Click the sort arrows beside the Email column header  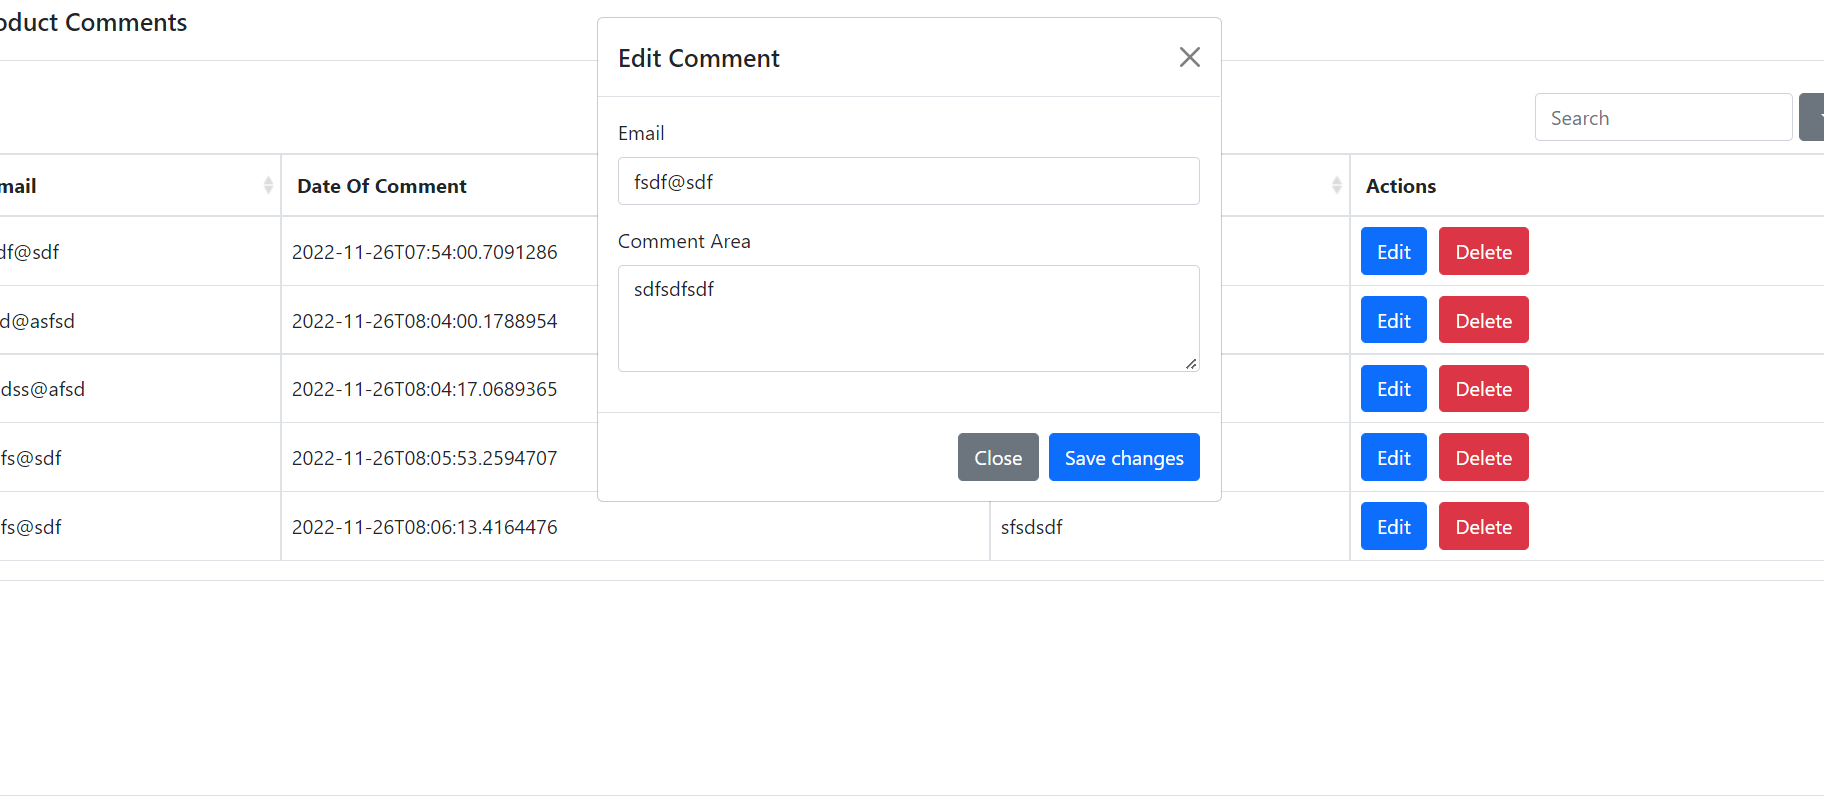[x=268, y=184]
